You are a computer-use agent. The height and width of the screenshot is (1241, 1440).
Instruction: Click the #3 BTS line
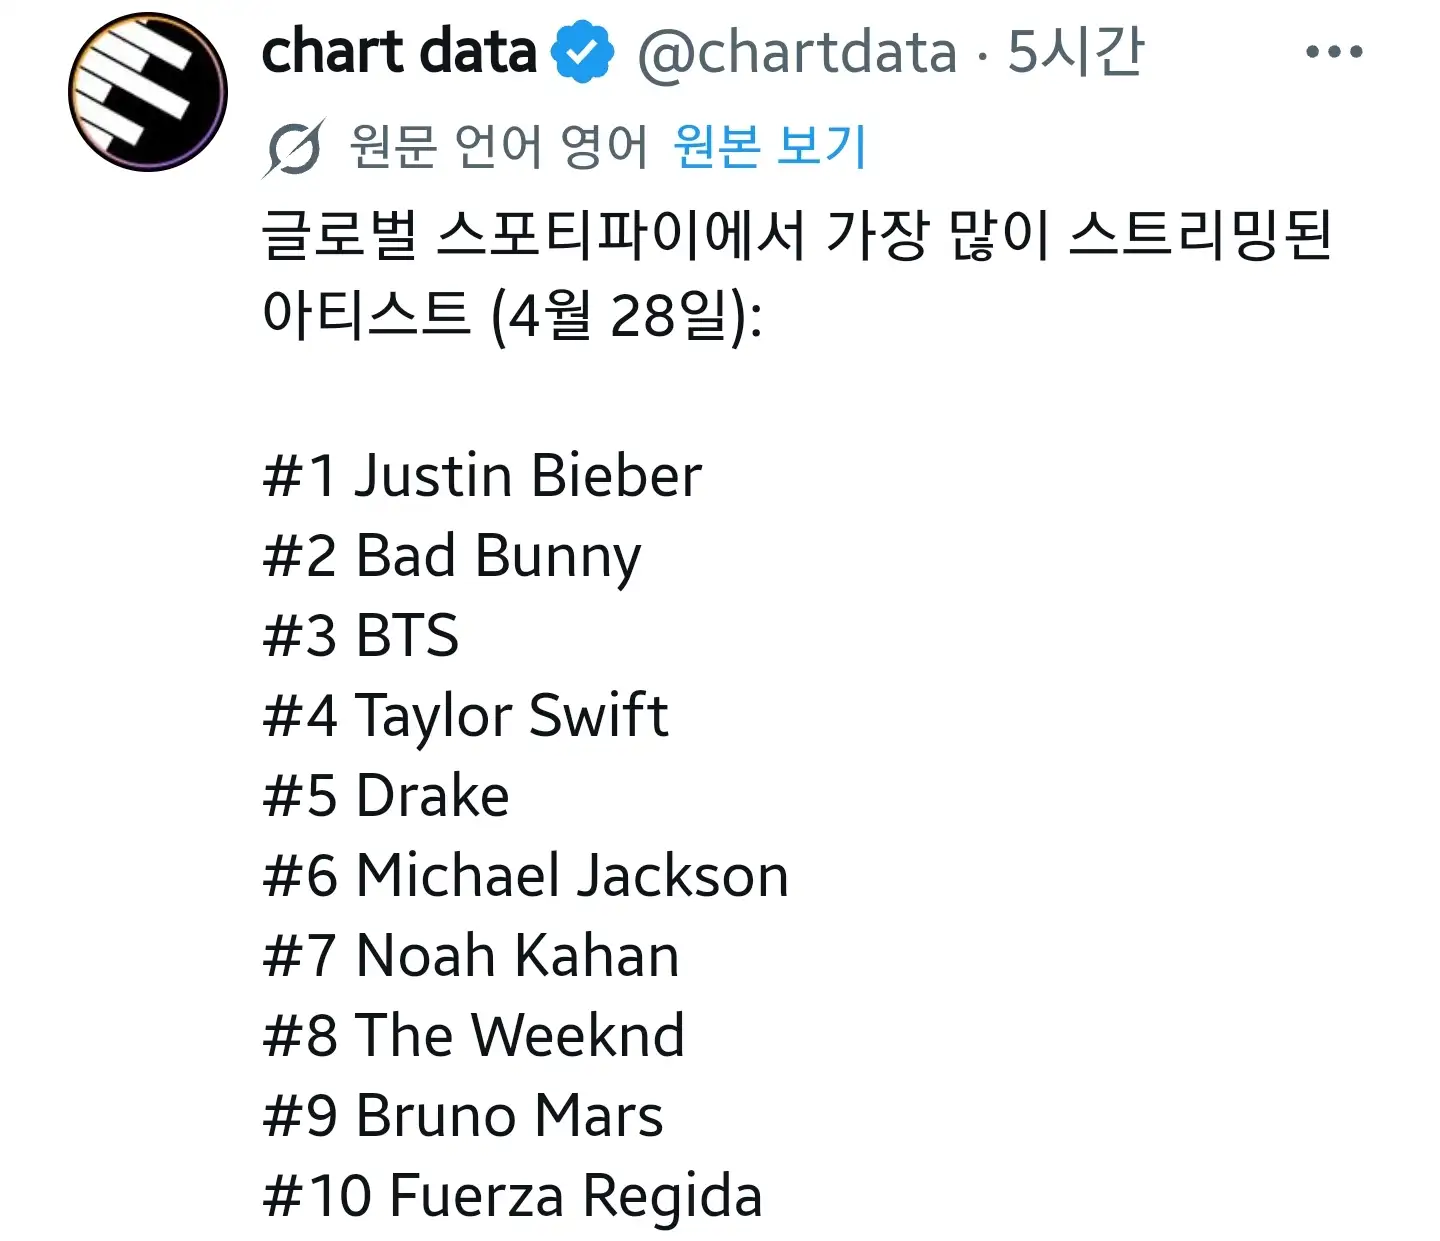click(361, 636)
